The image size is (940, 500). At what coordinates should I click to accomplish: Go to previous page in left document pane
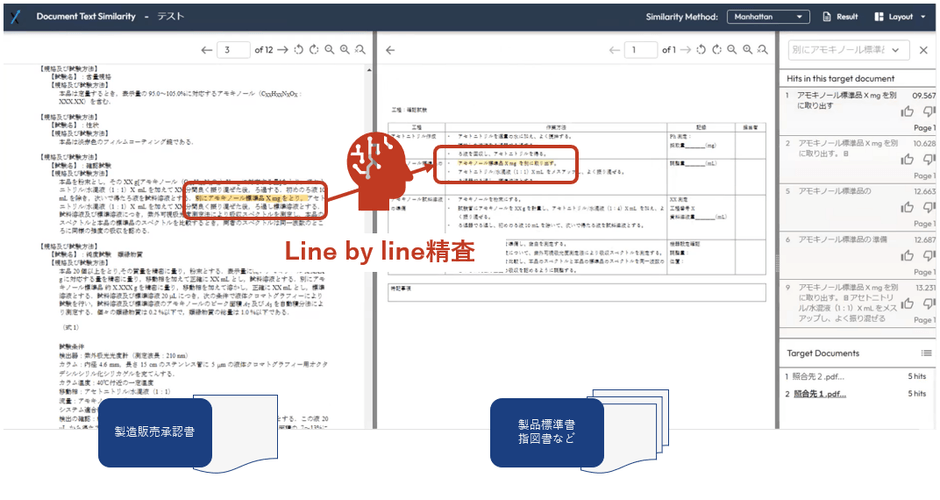pyautogui.click(x=206, y=50)
